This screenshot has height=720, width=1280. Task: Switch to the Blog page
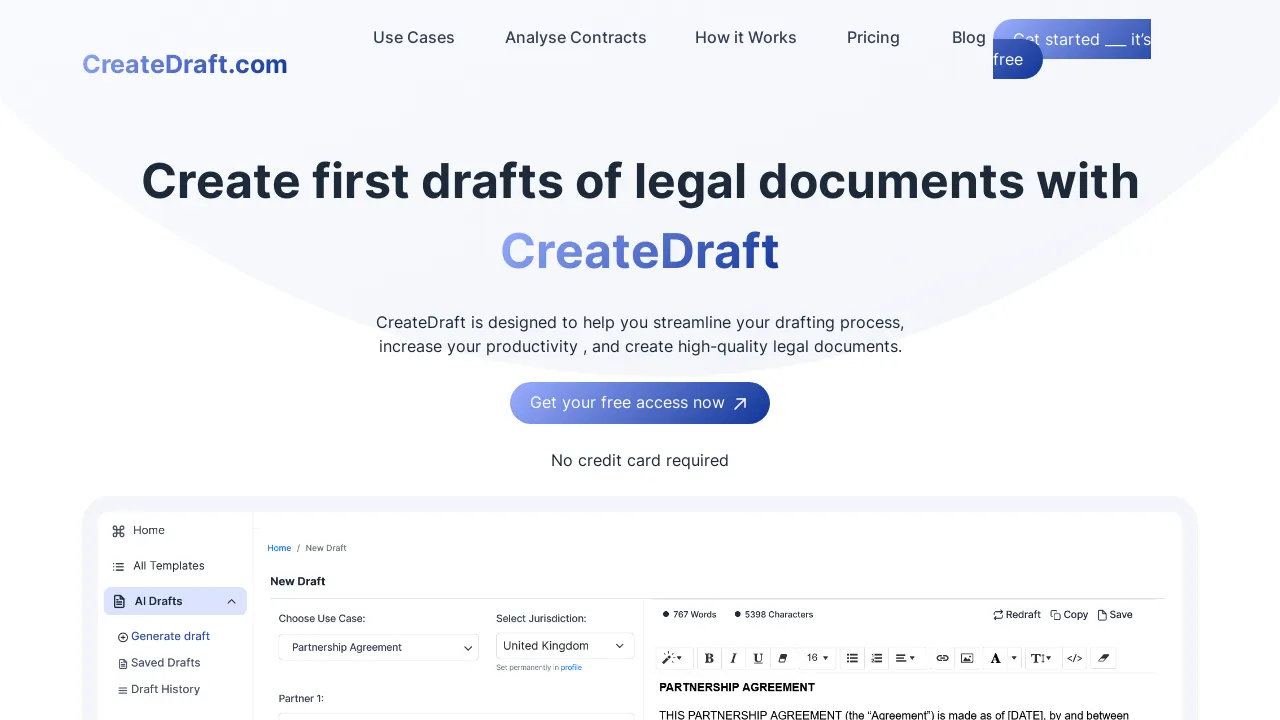point(968,37)
